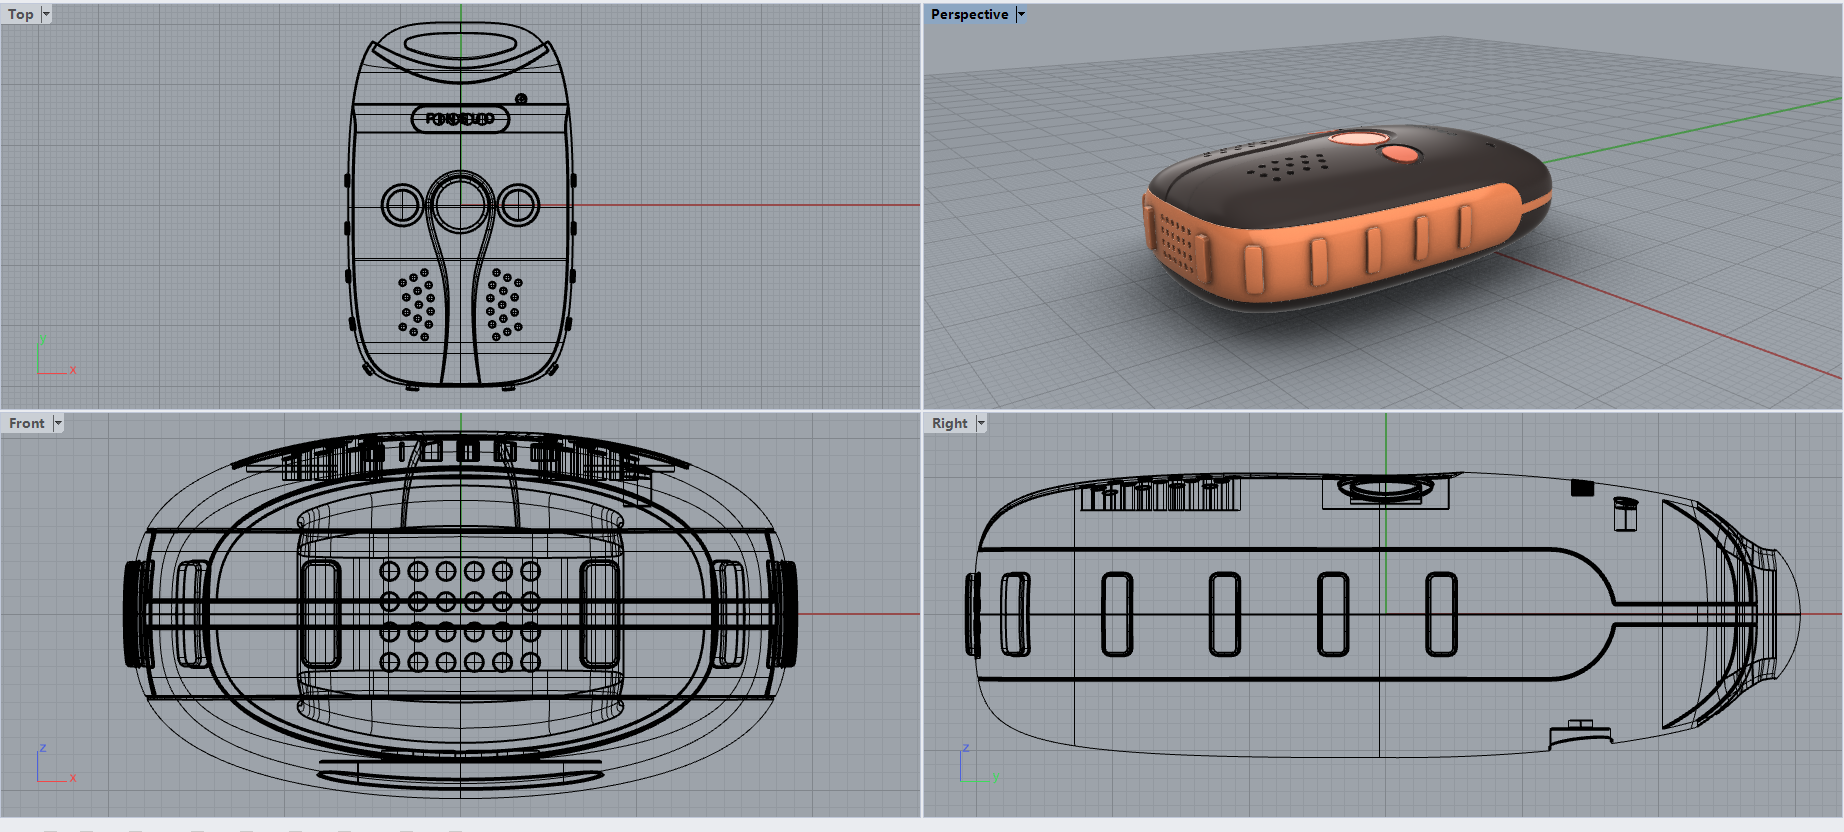Select the oval handle opening in Top view
This screenshot has height=832, width=1844.
pos(460,46)
